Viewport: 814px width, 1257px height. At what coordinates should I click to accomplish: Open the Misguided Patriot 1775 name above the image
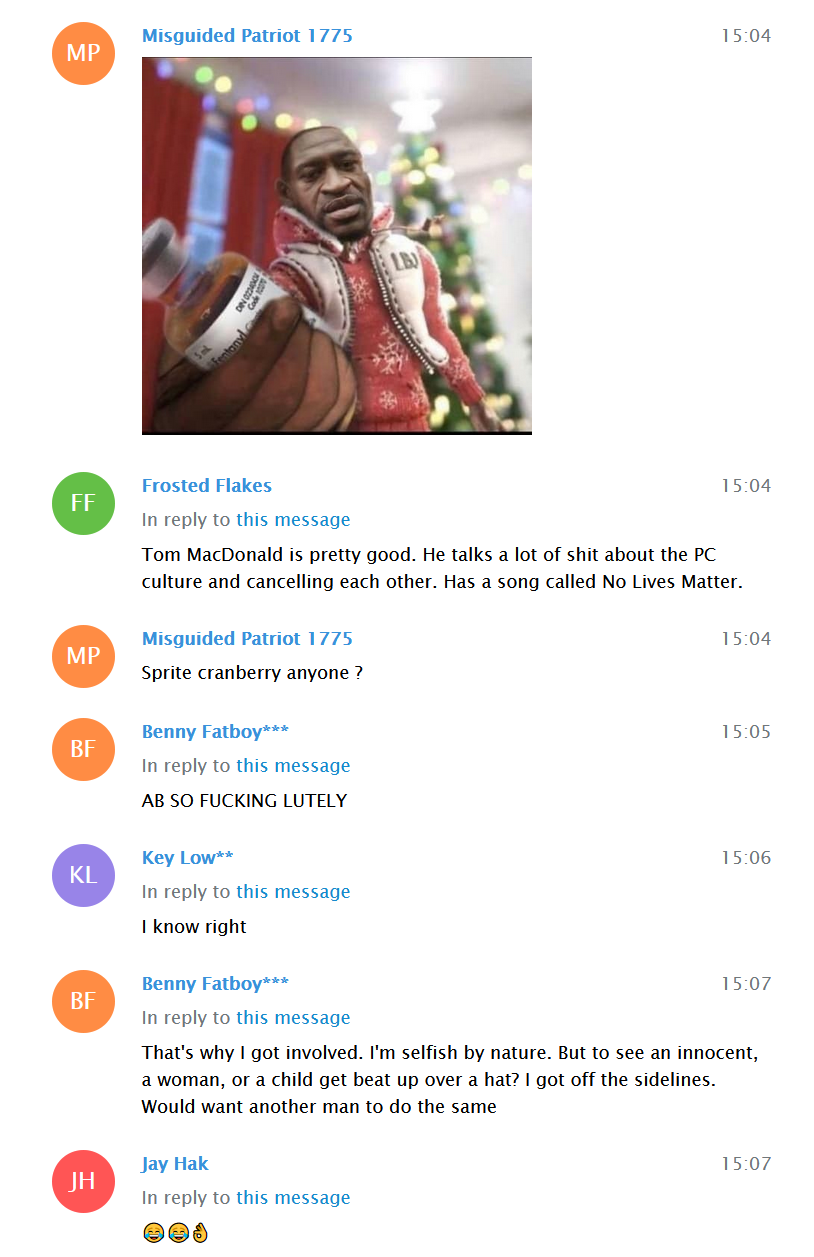[247, 36]
